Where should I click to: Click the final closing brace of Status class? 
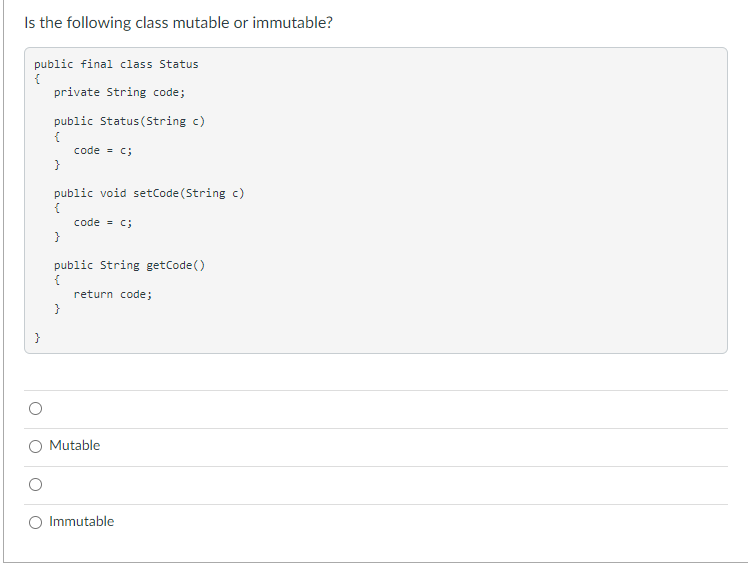37,338
